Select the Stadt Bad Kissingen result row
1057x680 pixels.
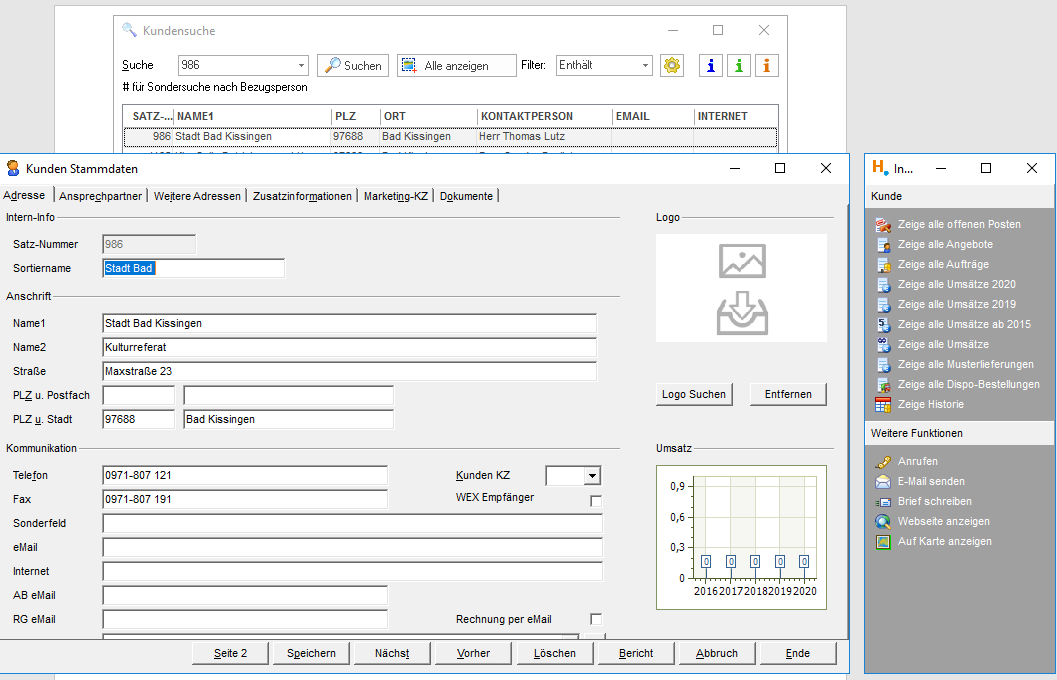click(450, 136)
